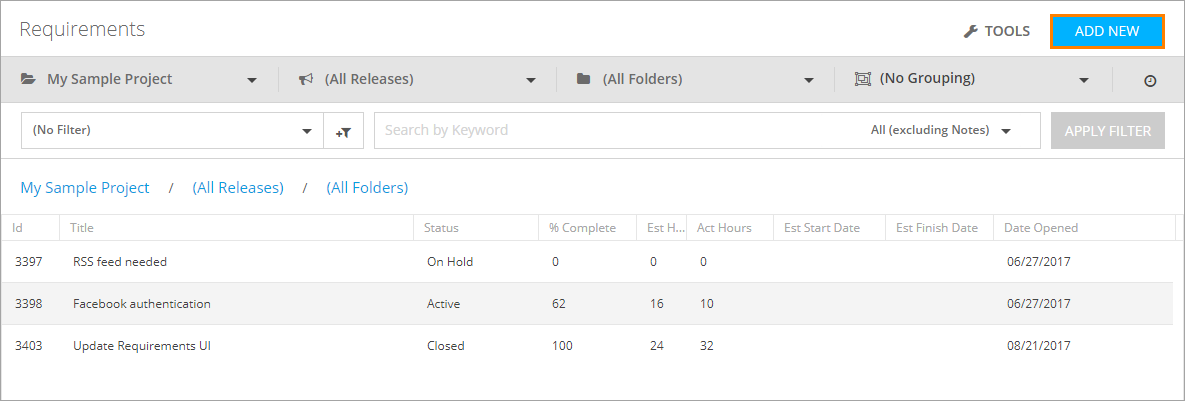Click the add filter funnel icon
Viewport: 1185px width, 401px height.
[x=343, y=131]
